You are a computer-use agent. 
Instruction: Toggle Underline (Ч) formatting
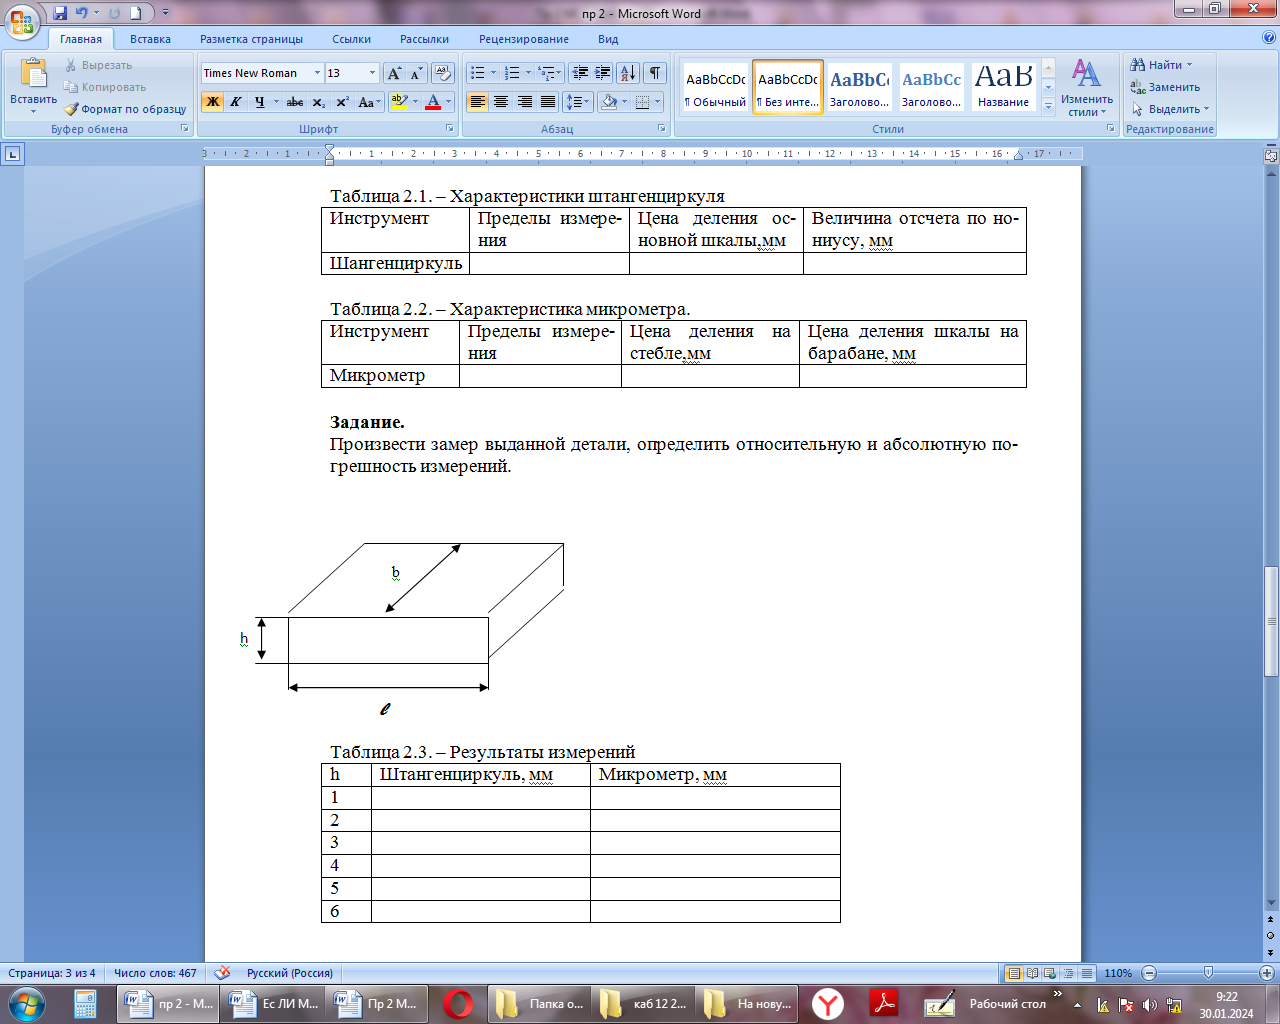click(x=260, y=102)
